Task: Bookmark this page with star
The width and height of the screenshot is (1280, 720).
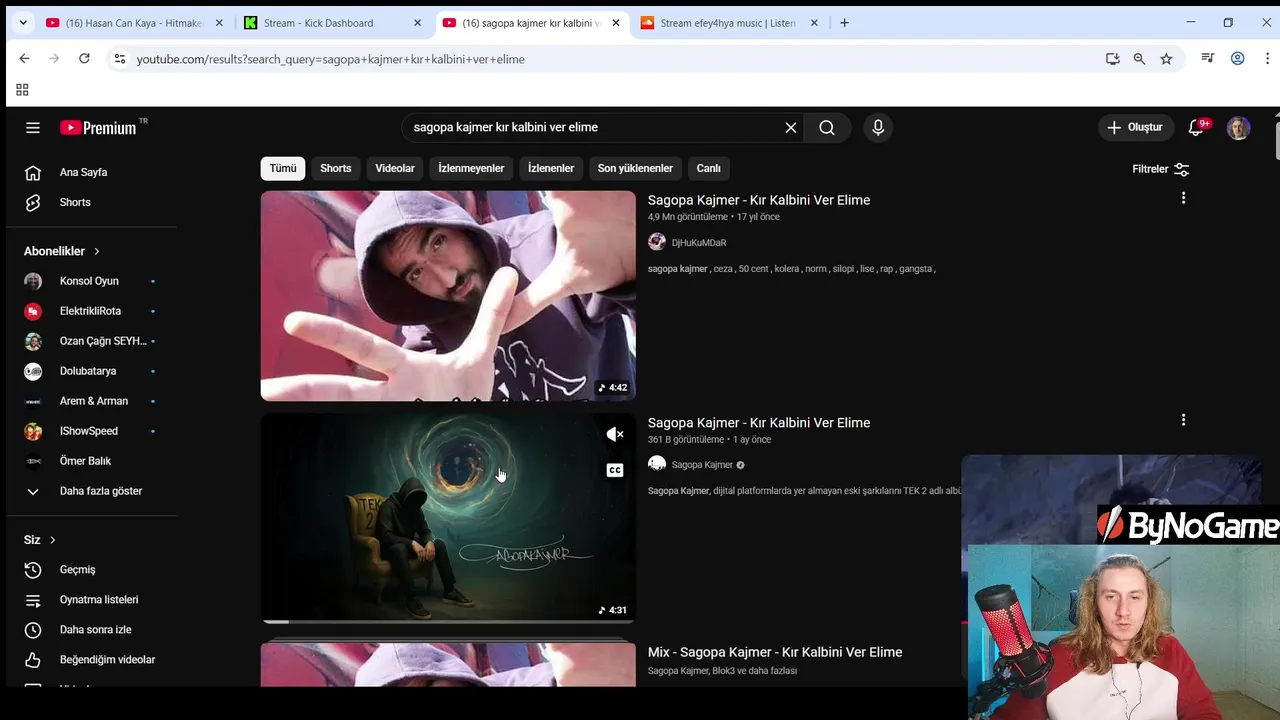Action: pos(1166,59)
